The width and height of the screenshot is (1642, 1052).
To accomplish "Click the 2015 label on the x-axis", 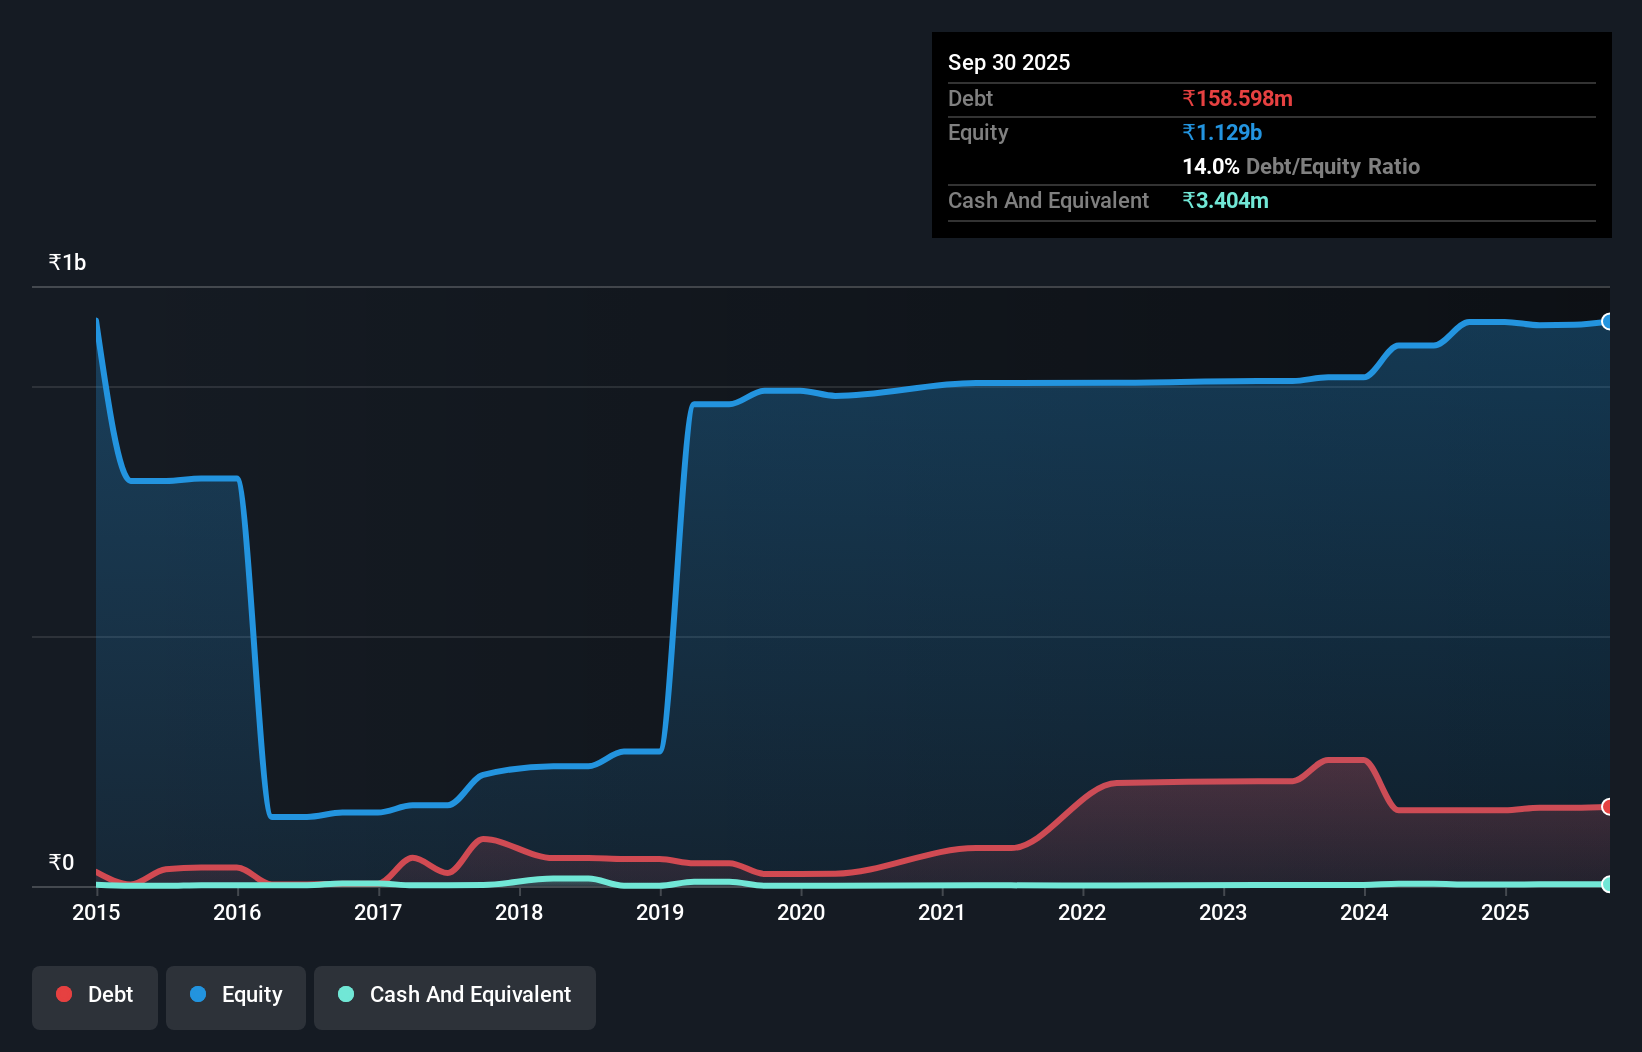I will (x=95, y=912).
